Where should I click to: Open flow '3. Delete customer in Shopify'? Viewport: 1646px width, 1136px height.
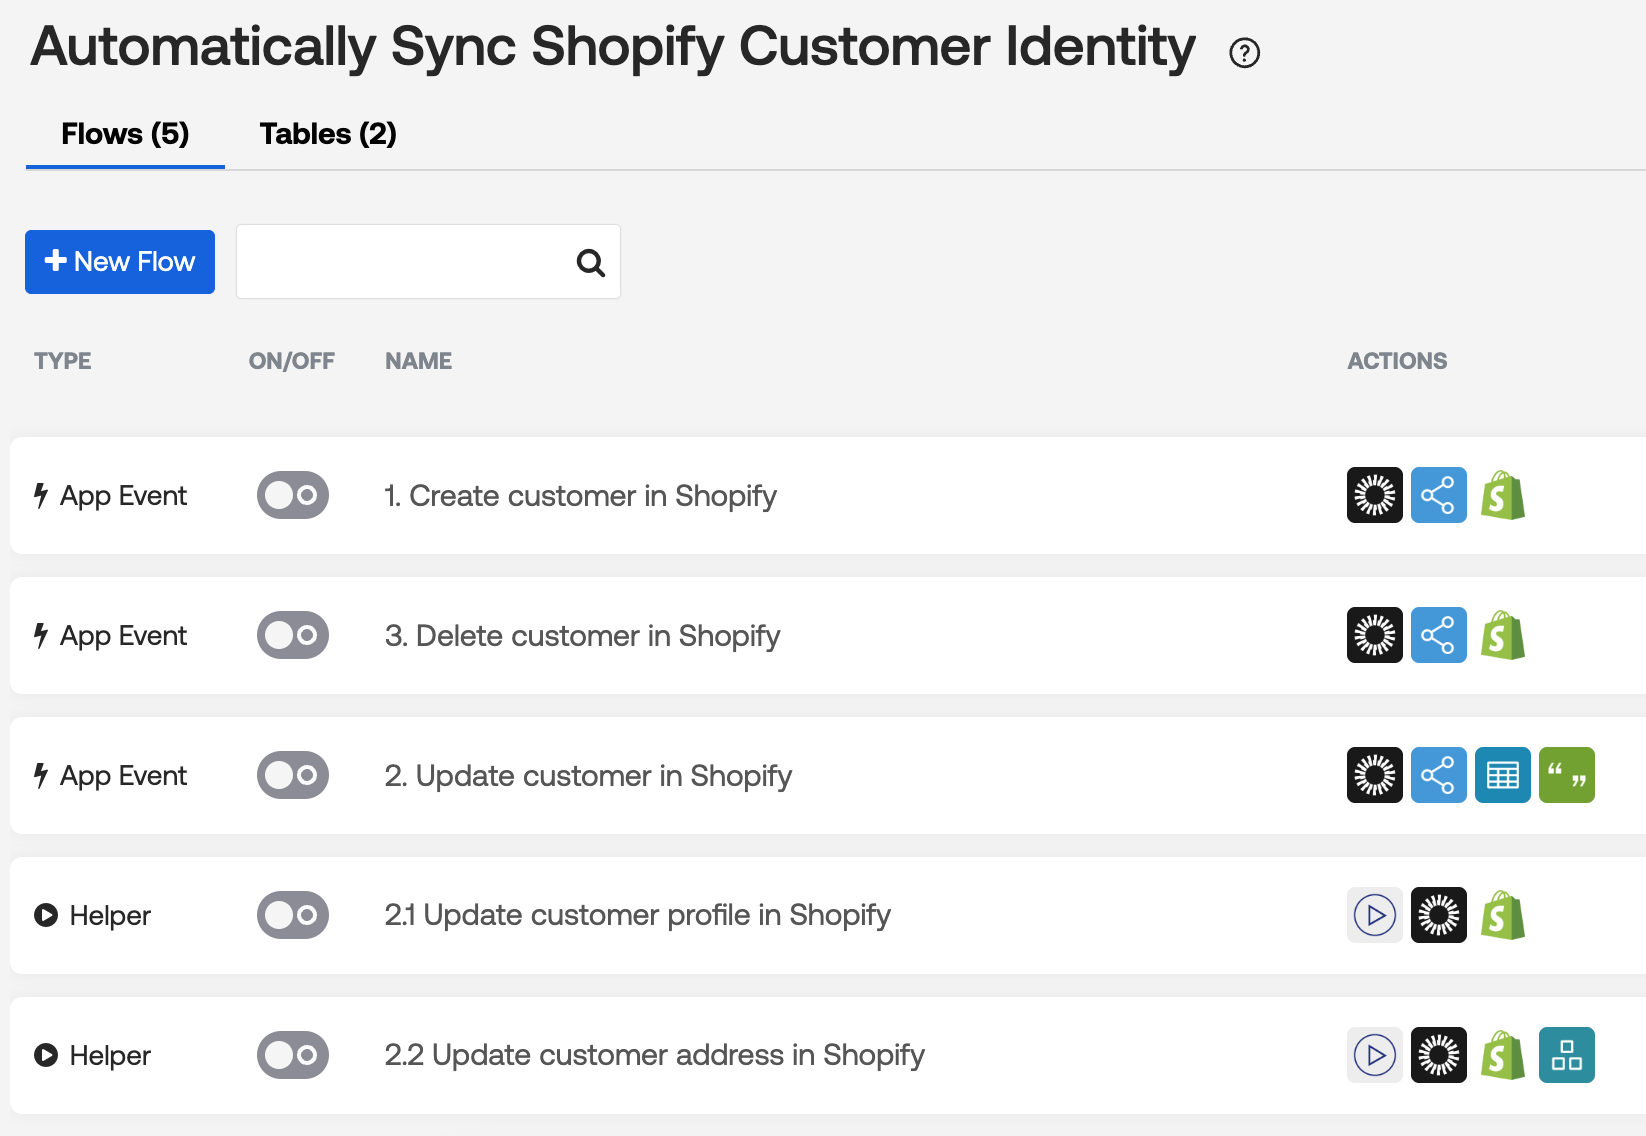pyautogui.click(x=582, y=636)
